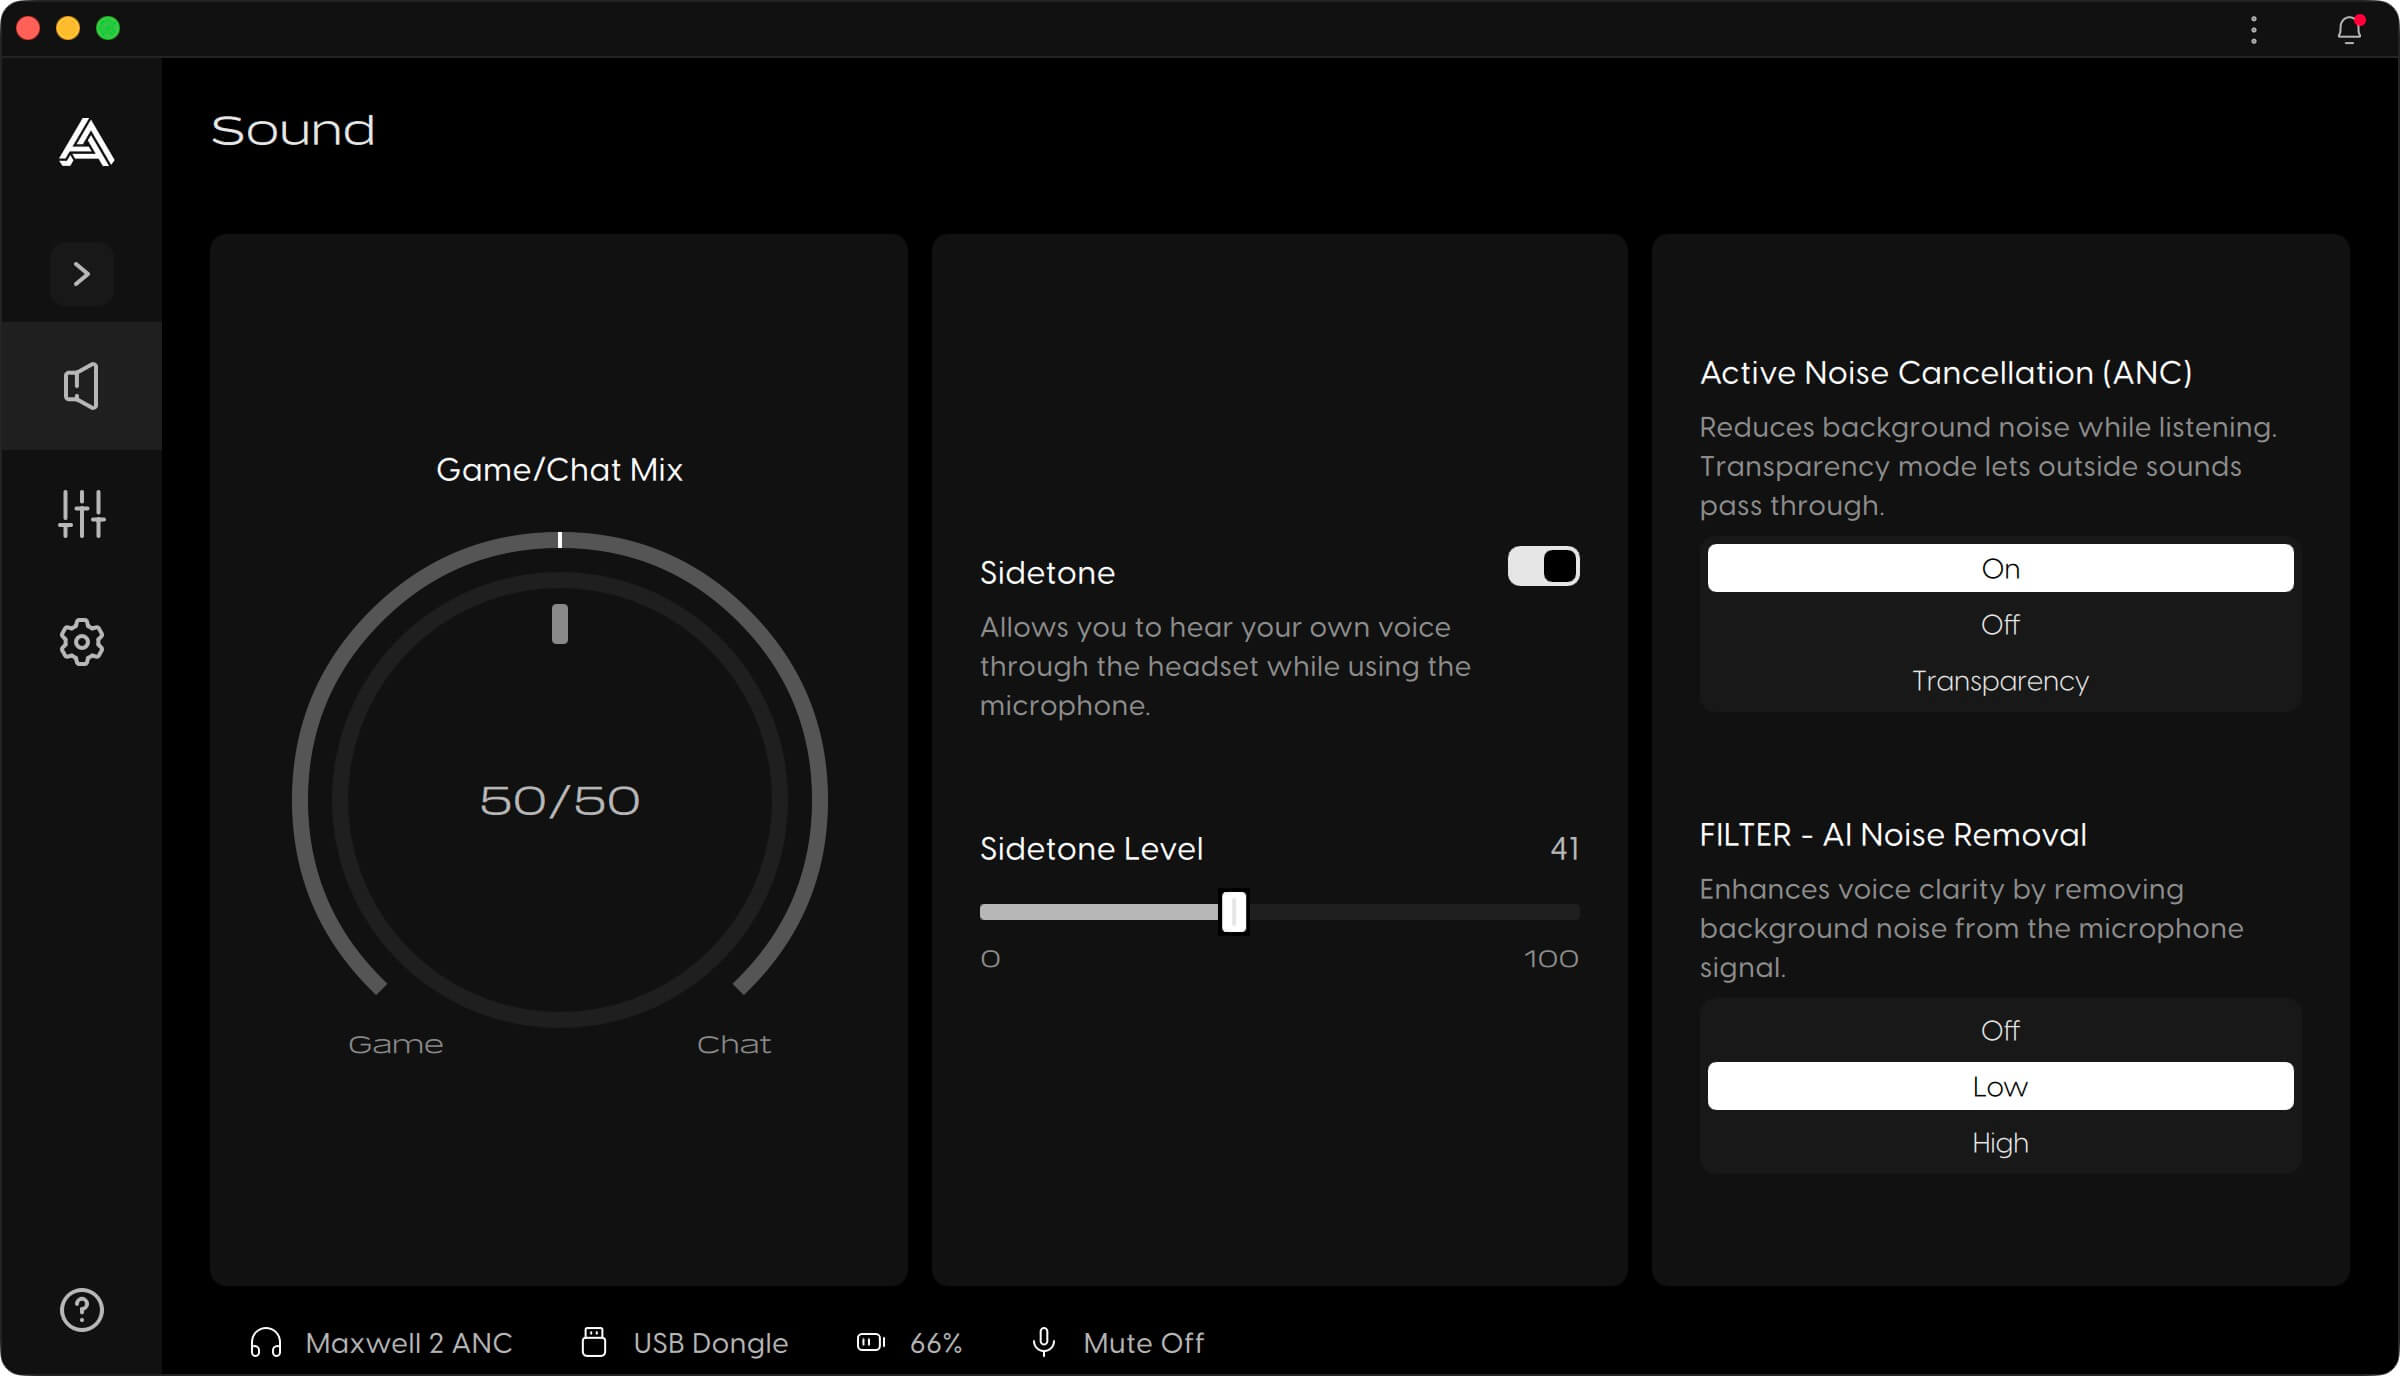Select Low AI Noise Removal option
This screenshot has width=2400, height=1376.
(x=2000, y=1086)
